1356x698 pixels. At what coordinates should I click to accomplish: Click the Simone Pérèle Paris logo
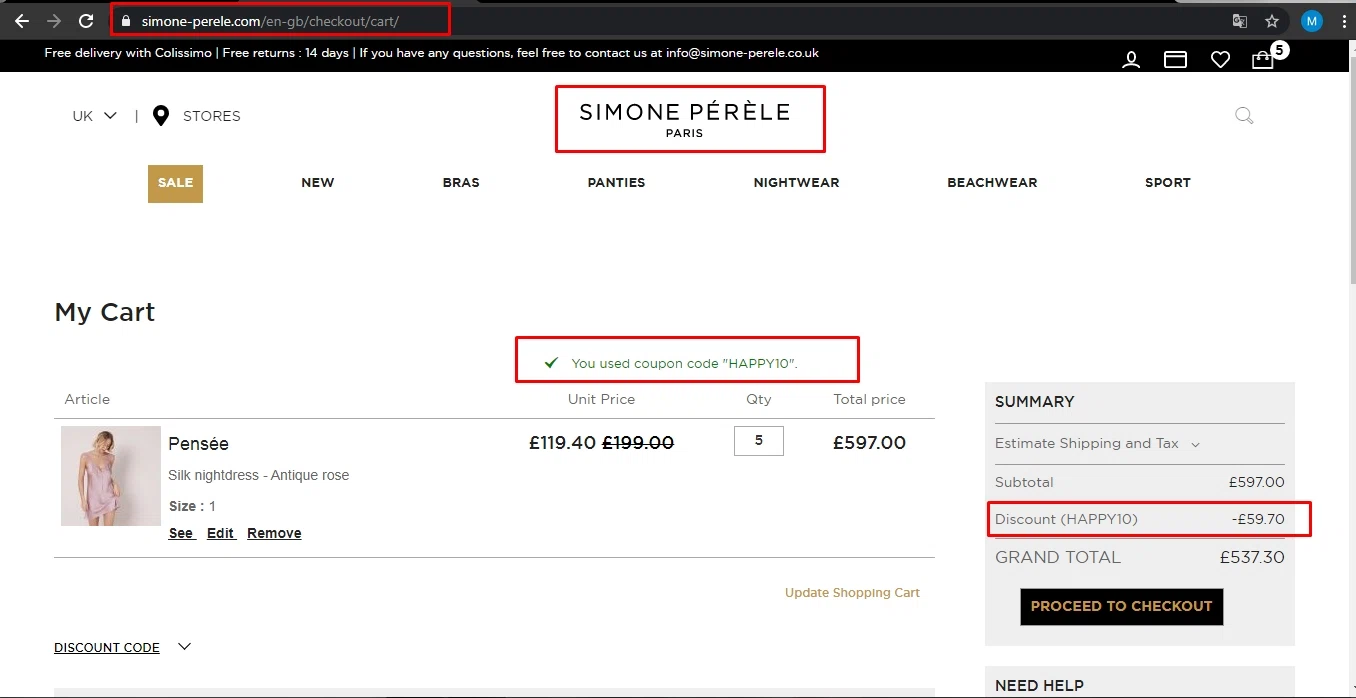(685, 118)
